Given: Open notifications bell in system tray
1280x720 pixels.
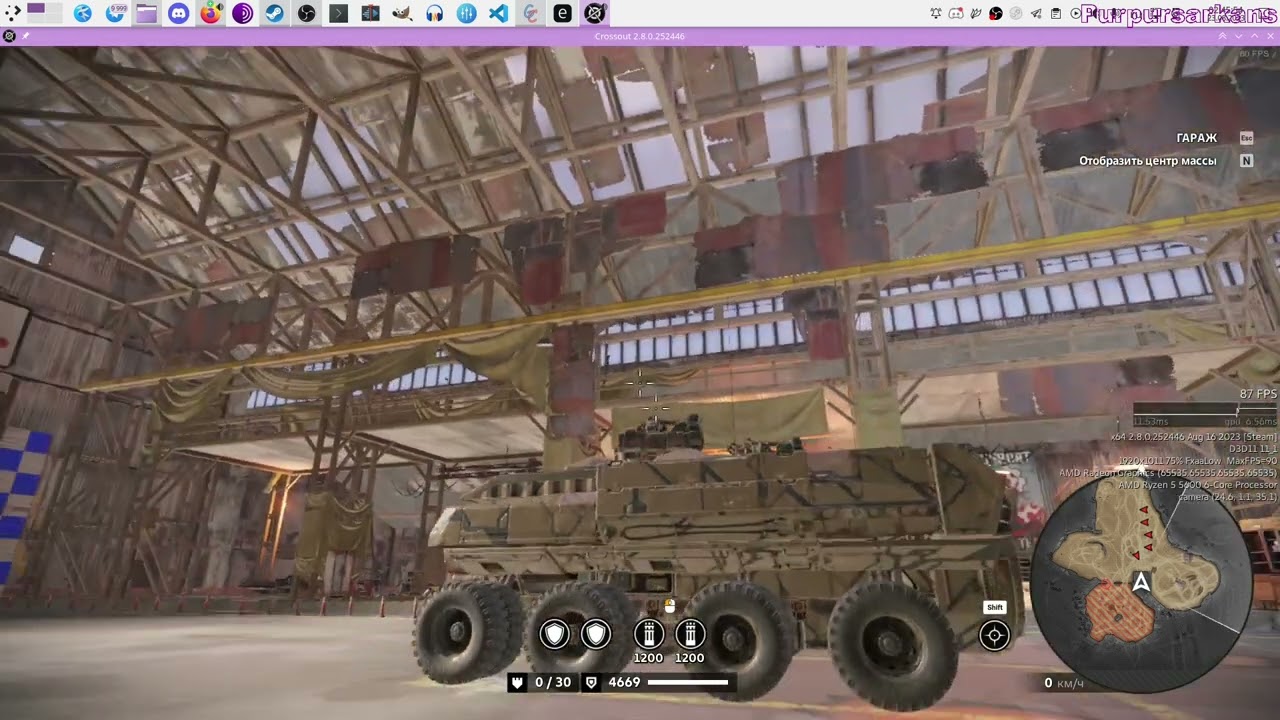Looking at the screenshot, I should click(x=936, y=13).
